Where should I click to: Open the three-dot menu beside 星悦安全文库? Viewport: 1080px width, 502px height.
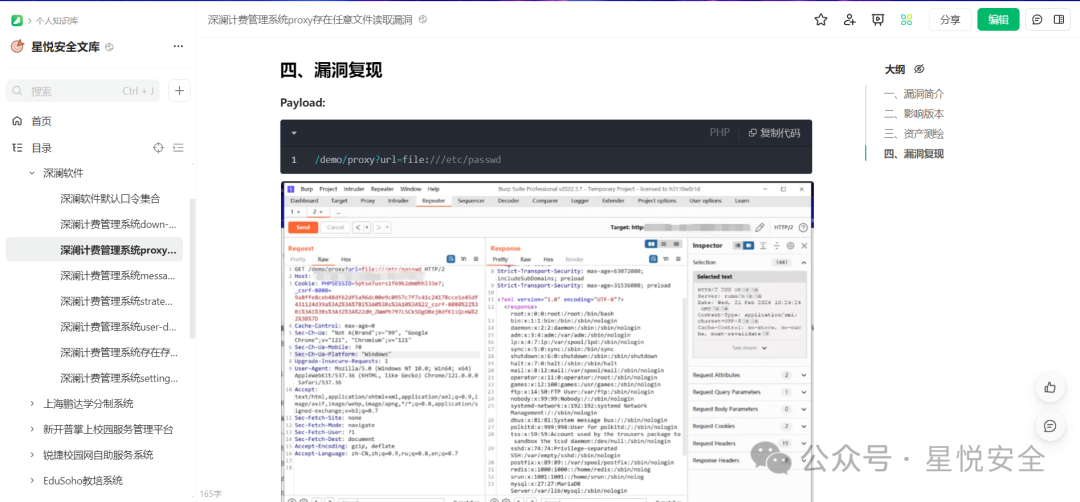tap(178, 47)
